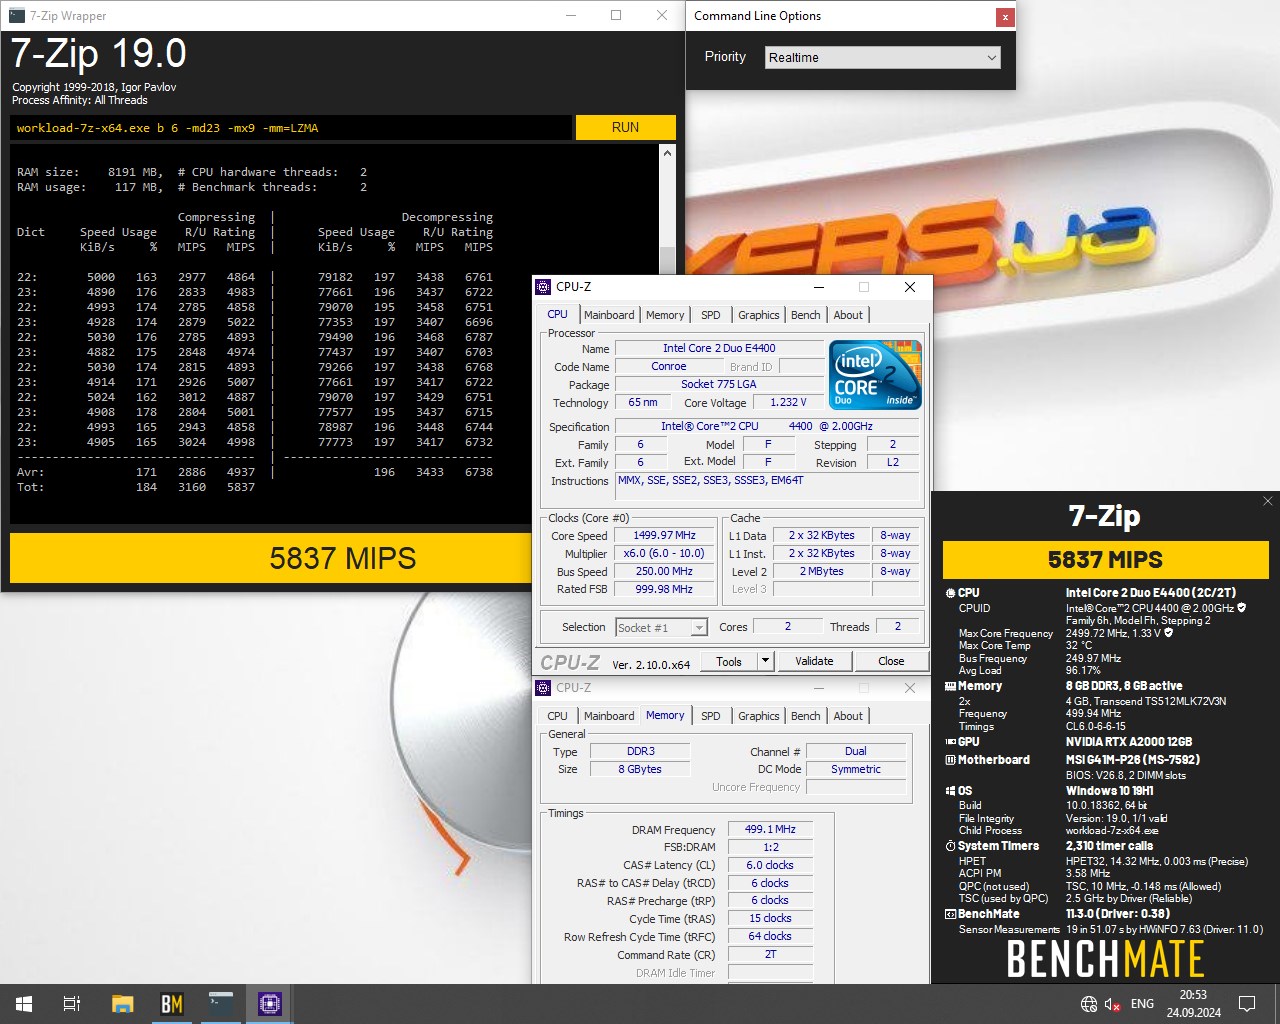The image size is (1280, 1024).
Task: Open About tab in lower CPU-Z window
Action: pos(848,716)
